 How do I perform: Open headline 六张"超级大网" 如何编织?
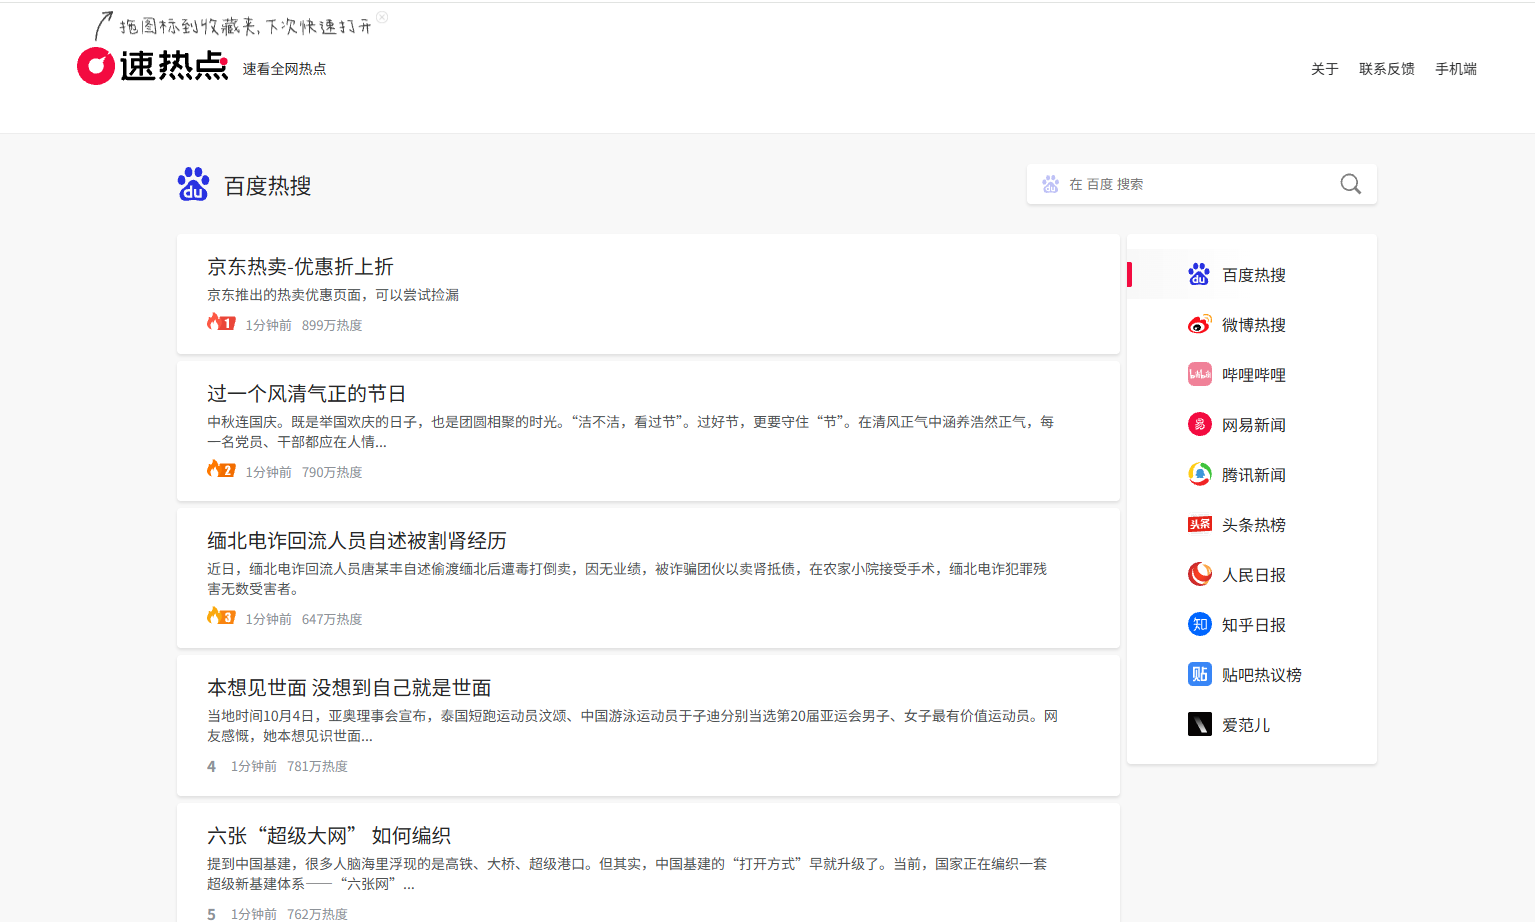coord(329,835)
